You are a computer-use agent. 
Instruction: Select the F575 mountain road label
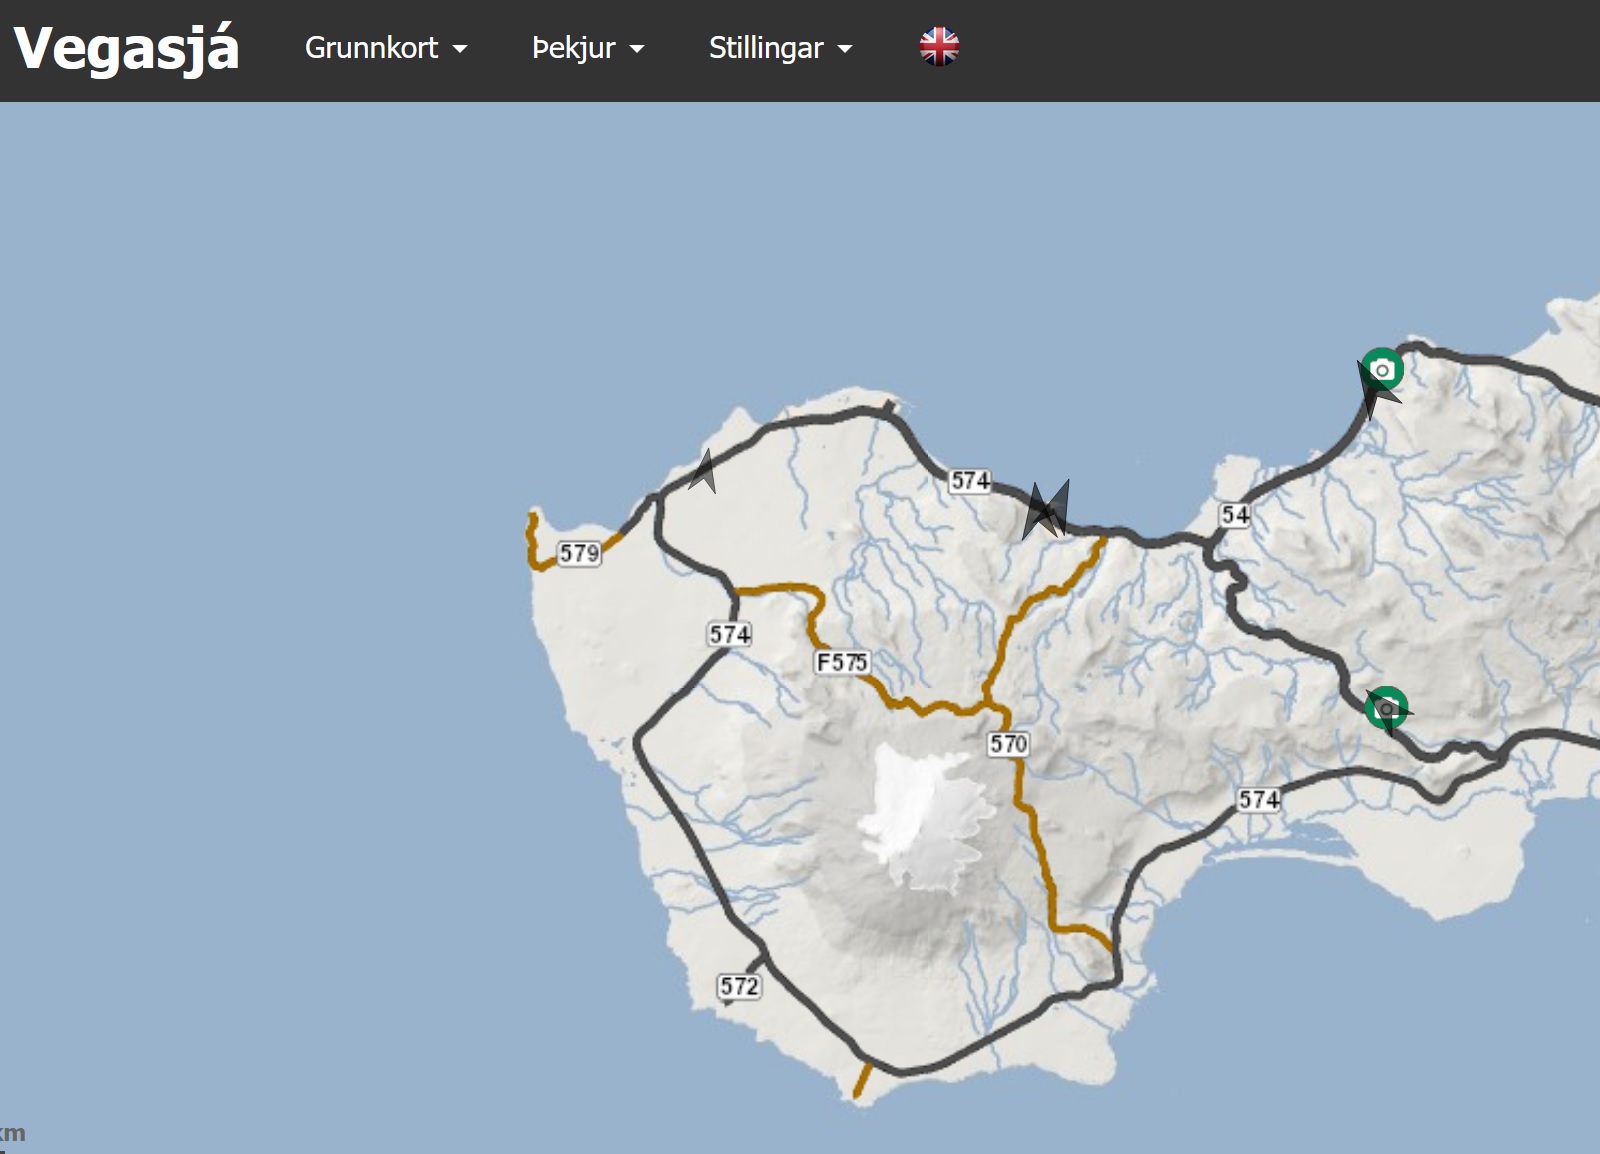click(x=842, y=662)
